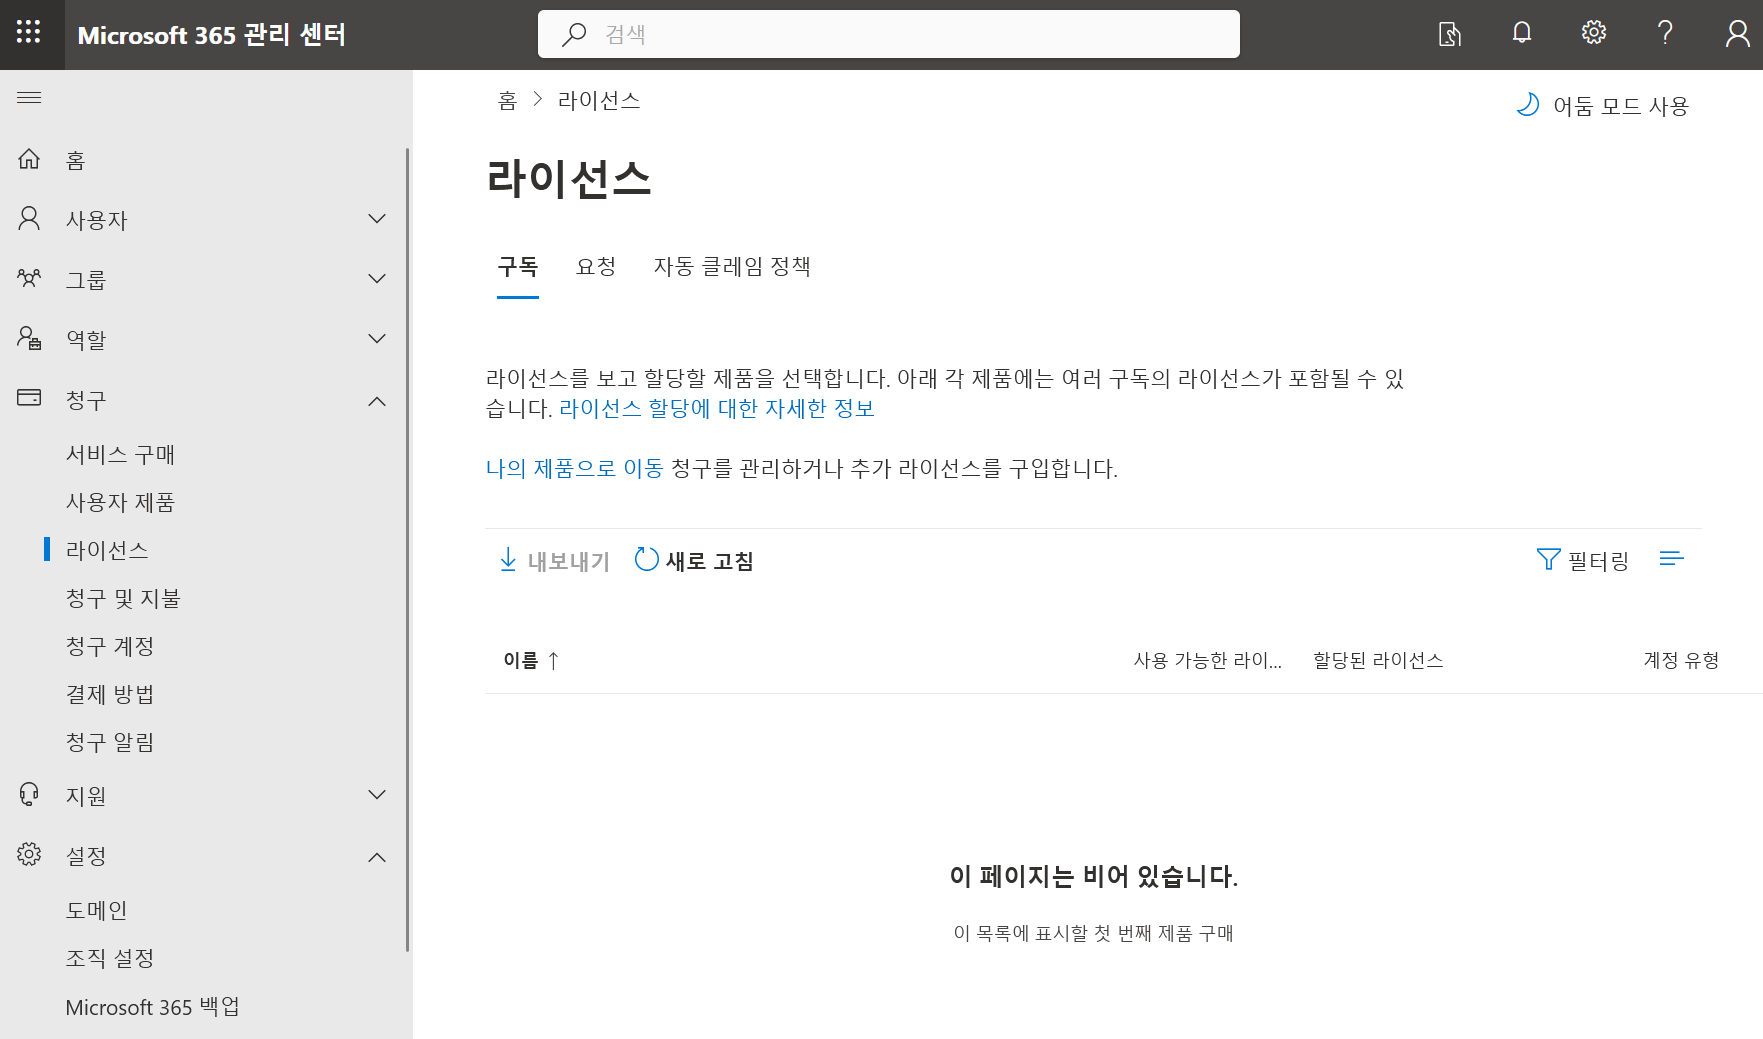The height and width of the screenshot is (1039, 1763).
Task: Click 라이선스 in breadcrumb
Action: [x=599, y=100]
